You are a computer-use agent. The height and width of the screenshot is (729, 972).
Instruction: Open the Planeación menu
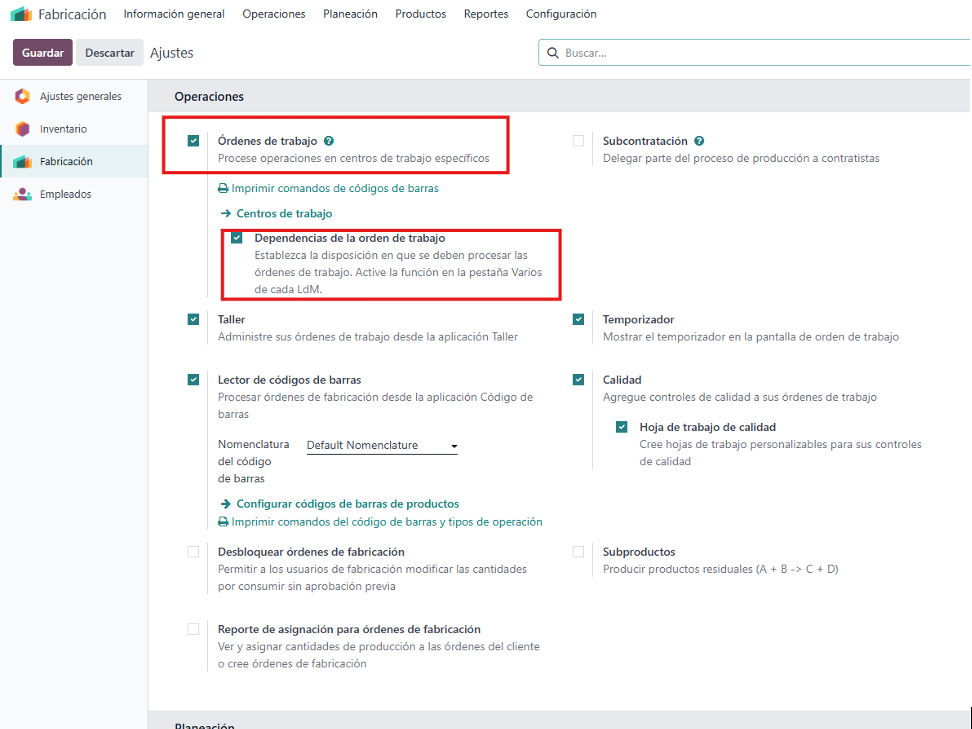350,14
